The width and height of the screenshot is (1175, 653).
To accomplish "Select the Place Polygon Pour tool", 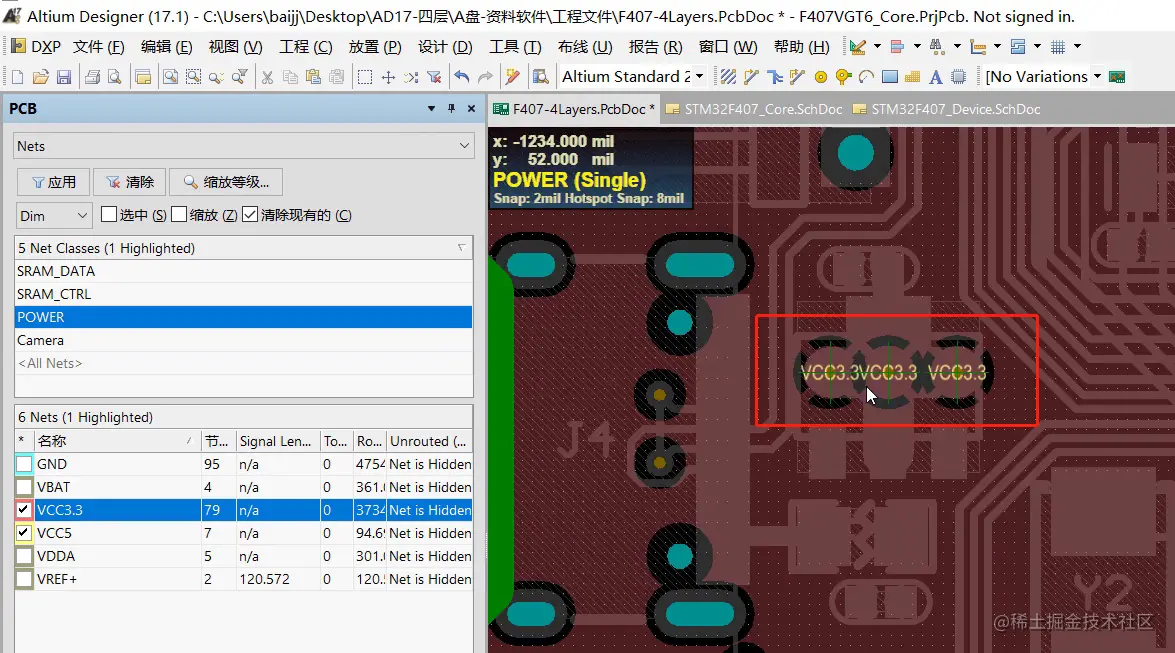I will pos(913,76).
